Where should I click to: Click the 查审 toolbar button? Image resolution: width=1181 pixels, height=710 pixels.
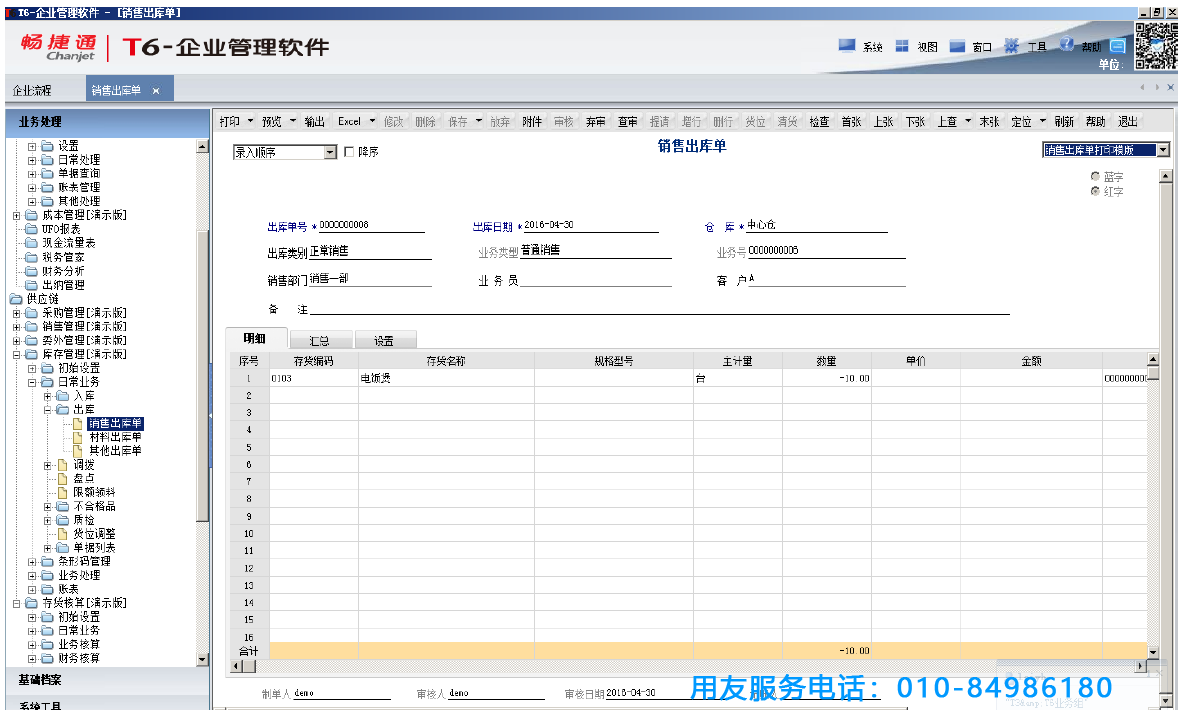coord(627,121)
